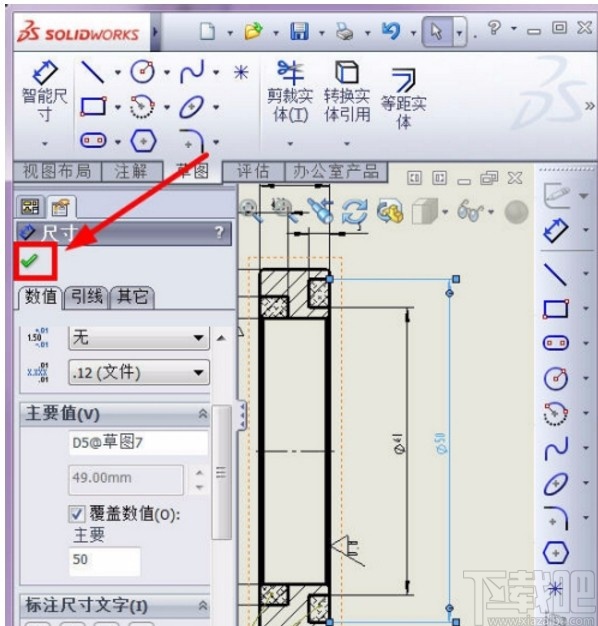
Task: Open SolidWorks help question mark
Action: pos(495,28)
